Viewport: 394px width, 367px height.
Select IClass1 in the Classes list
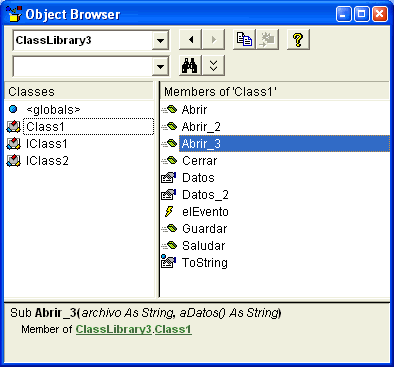click(x=47, y=144)
